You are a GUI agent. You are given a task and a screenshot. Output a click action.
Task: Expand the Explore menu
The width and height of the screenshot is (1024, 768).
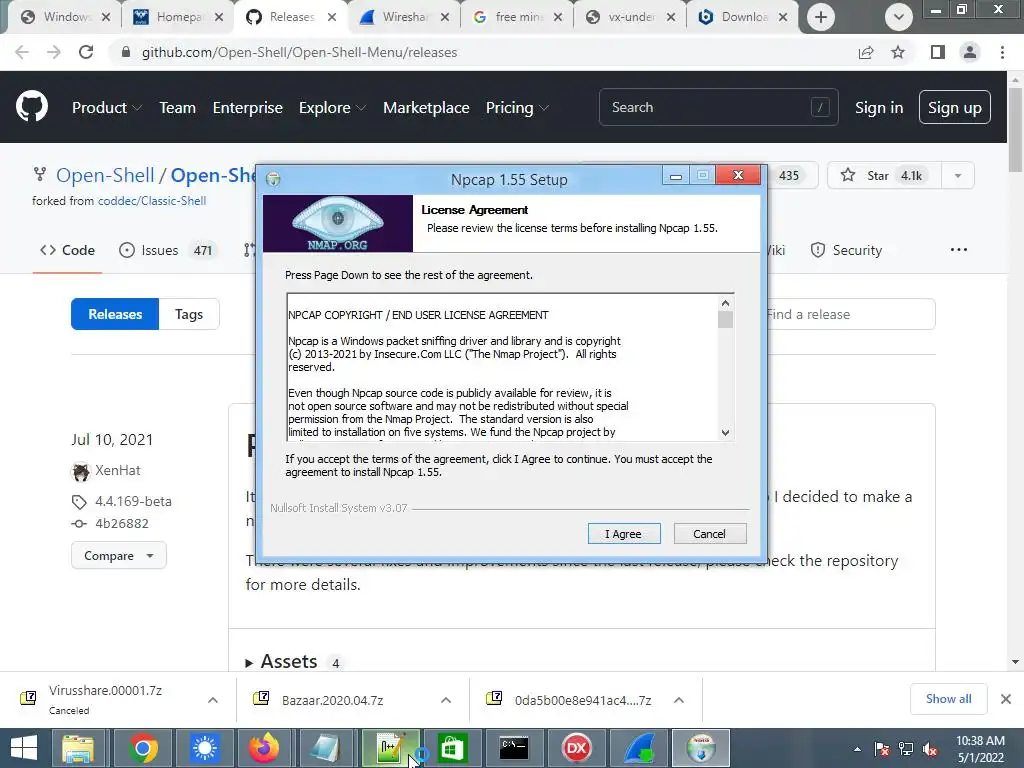332,107
